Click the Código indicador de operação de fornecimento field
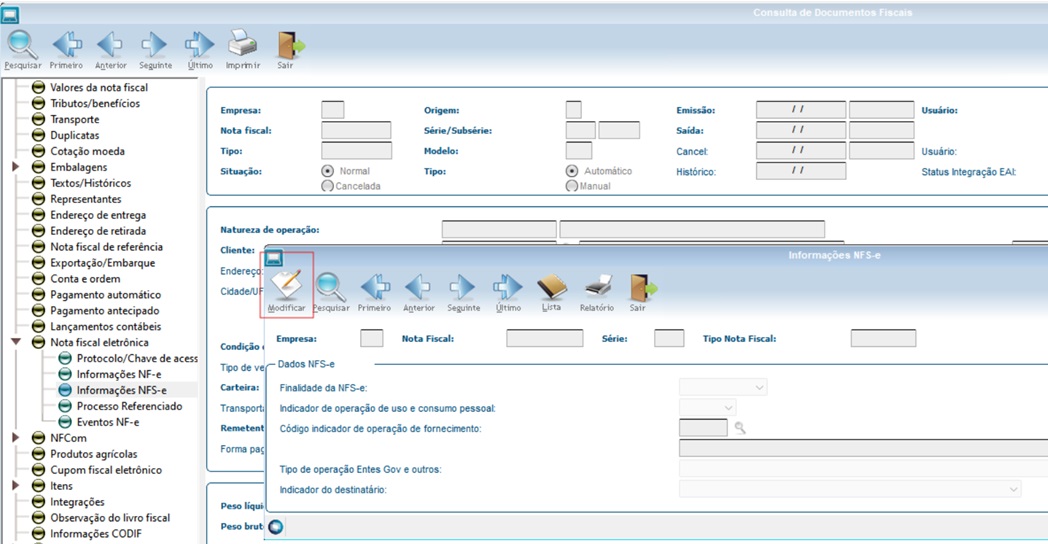The image size is (1048, 544). click(x=703, y=428)
